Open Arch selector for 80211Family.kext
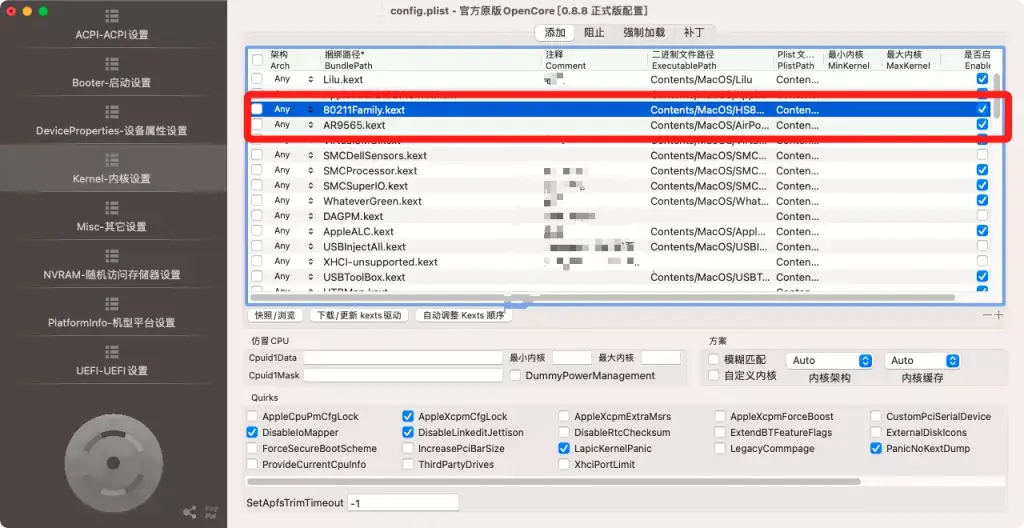The width and height of the screenshot is (1024, 528). coord(293,109)
